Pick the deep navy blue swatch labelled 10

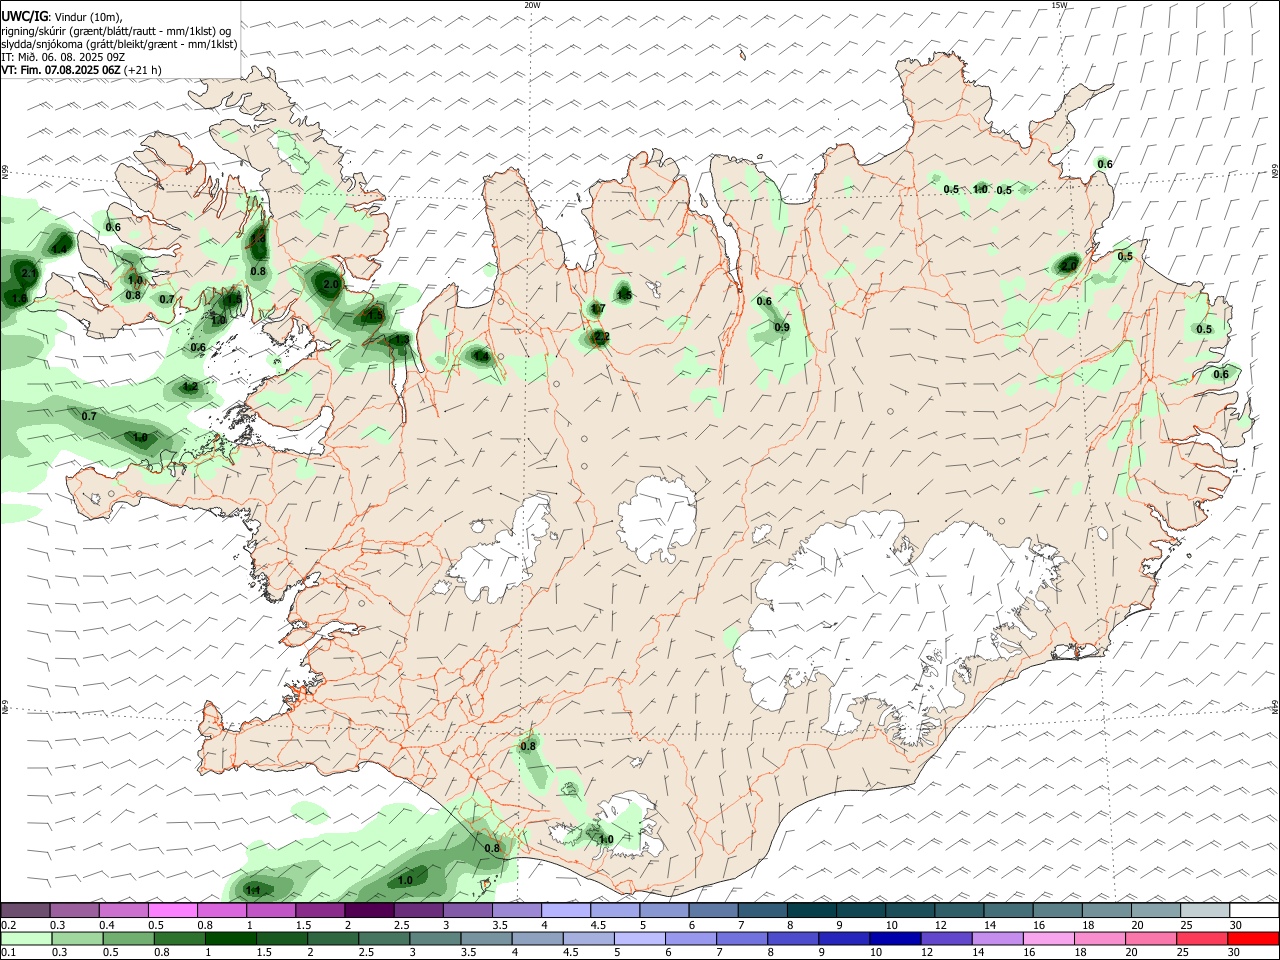894,939
